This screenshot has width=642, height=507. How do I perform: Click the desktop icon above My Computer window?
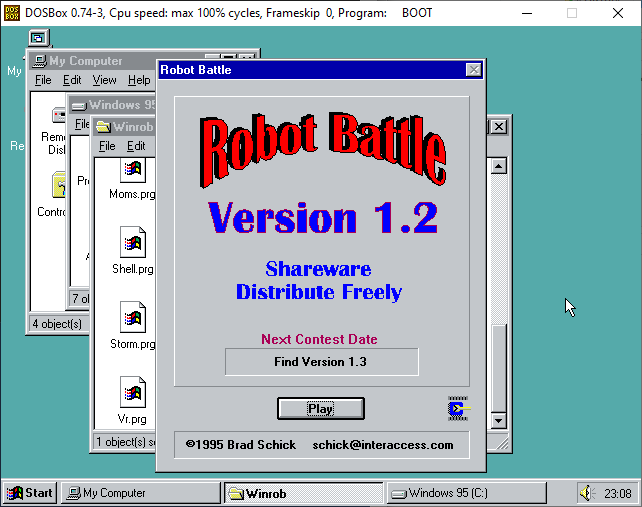tap(38, 38)
